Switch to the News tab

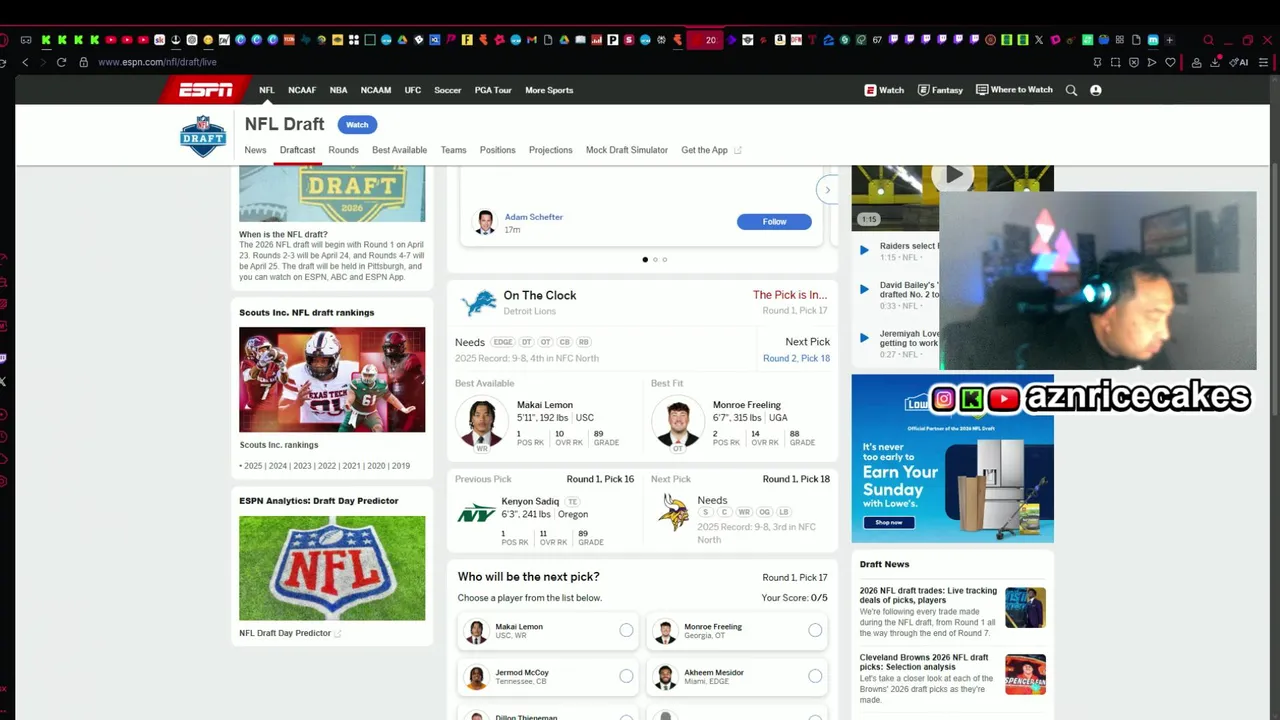pos(256,150)
